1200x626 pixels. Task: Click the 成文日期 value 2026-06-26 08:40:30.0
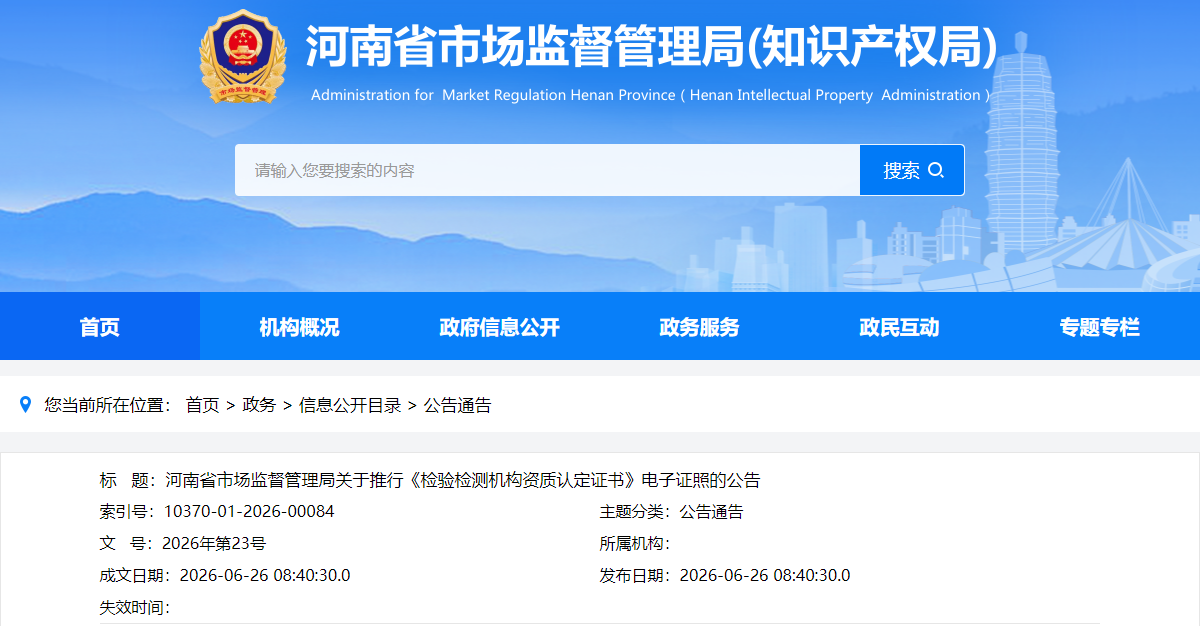265,576
